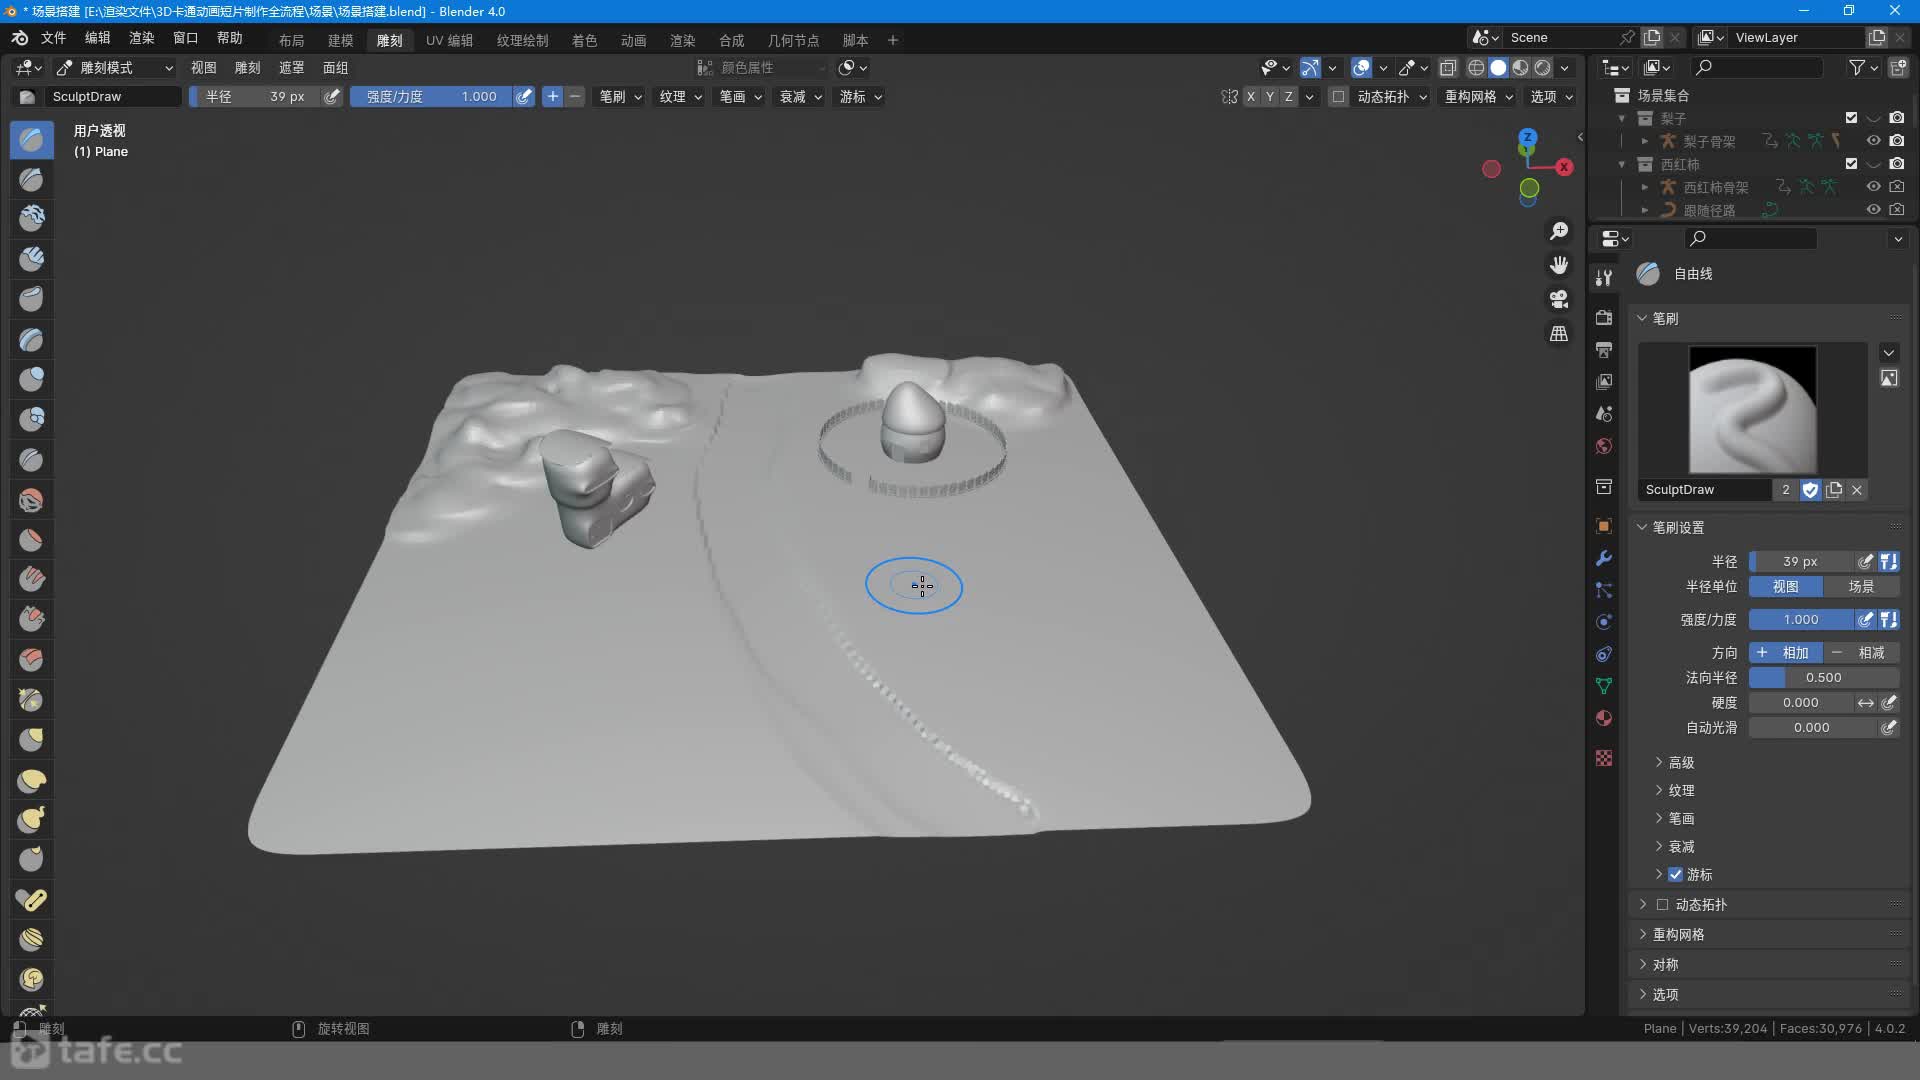Click the brush preview thumbnail
Image resolution: width=1920 pixels, height=1080 pixels.
(1752, 410)
